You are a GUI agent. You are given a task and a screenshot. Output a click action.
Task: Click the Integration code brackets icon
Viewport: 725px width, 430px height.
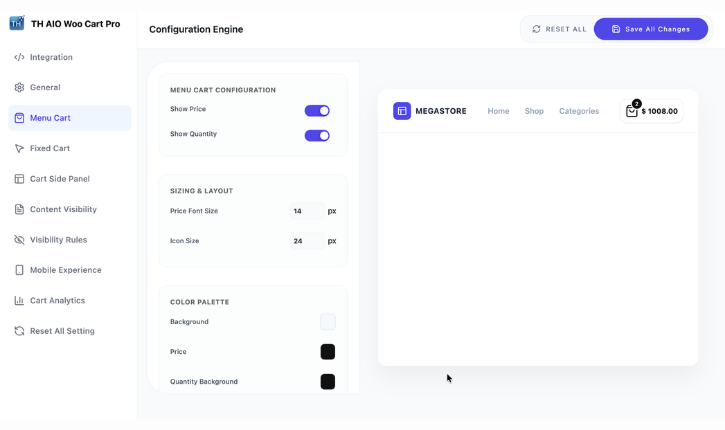click(19, 57)
